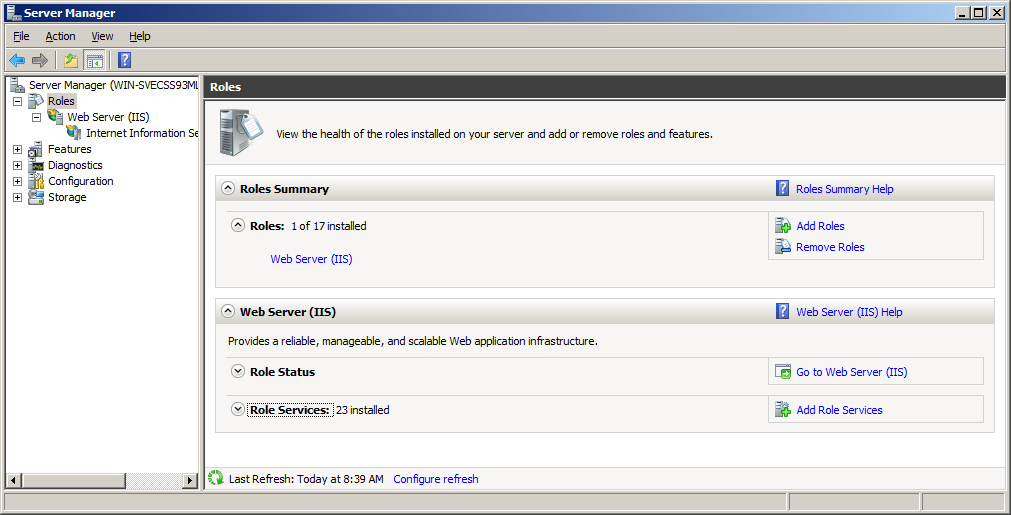
Task: Select Web Server (IIS) in the tree
Action: (x=108, y=117)
